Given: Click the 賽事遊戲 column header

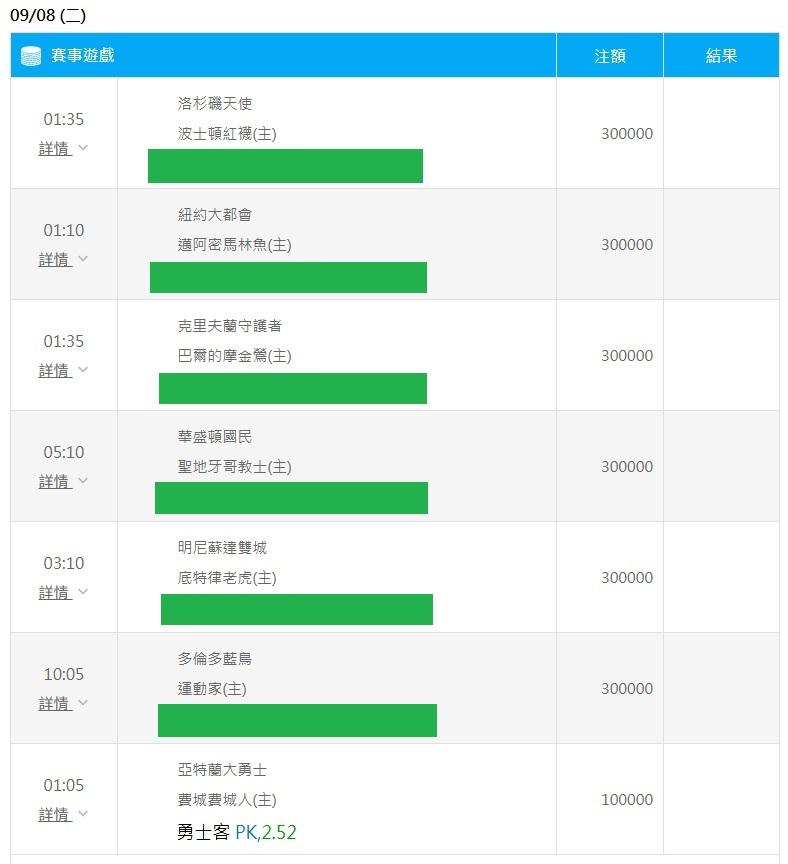Looking at the screenshot, I should (x=83, y=55).
